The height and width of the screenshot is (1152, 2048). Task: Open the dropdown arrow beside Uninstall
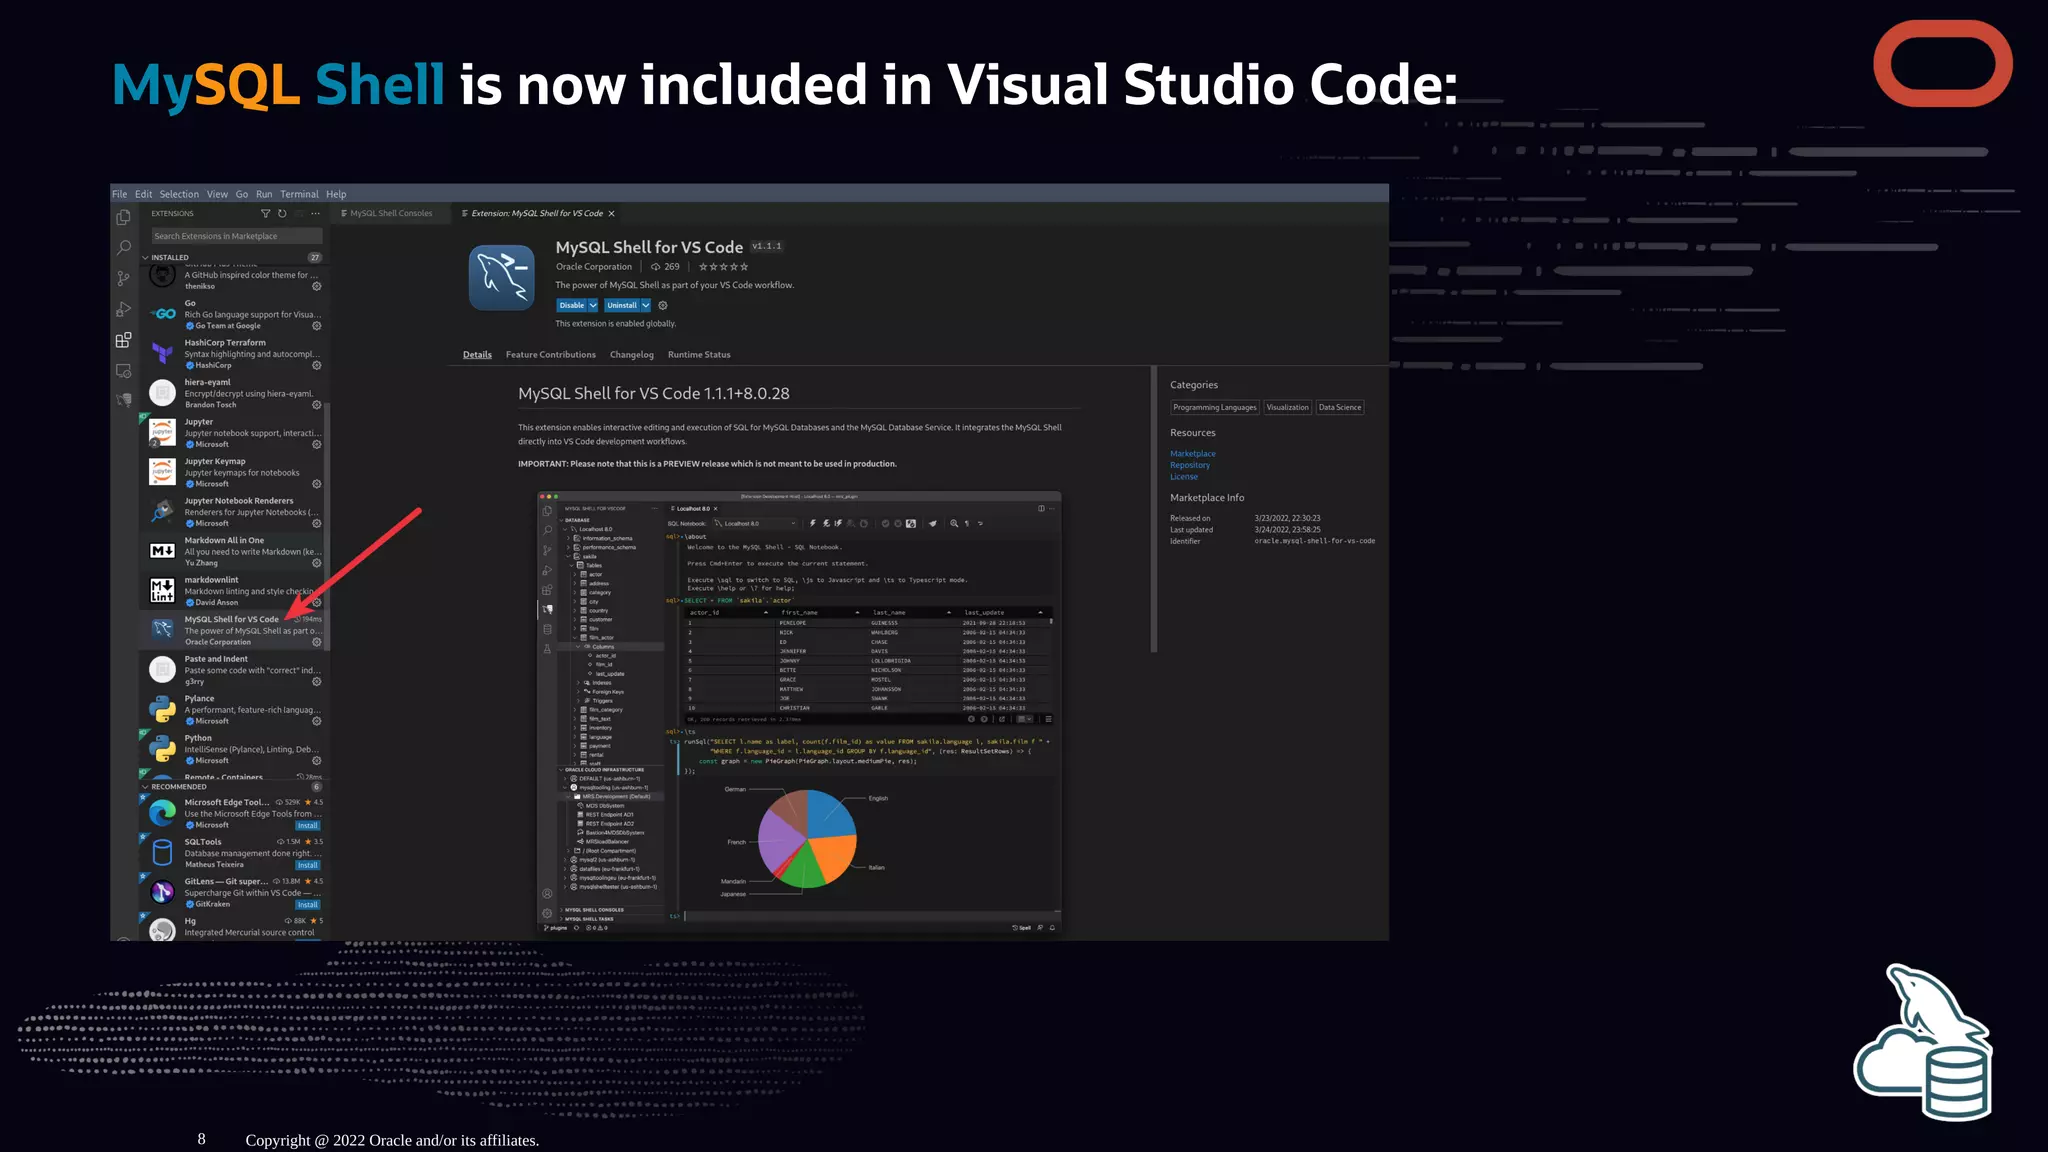[x=646, y=306]
